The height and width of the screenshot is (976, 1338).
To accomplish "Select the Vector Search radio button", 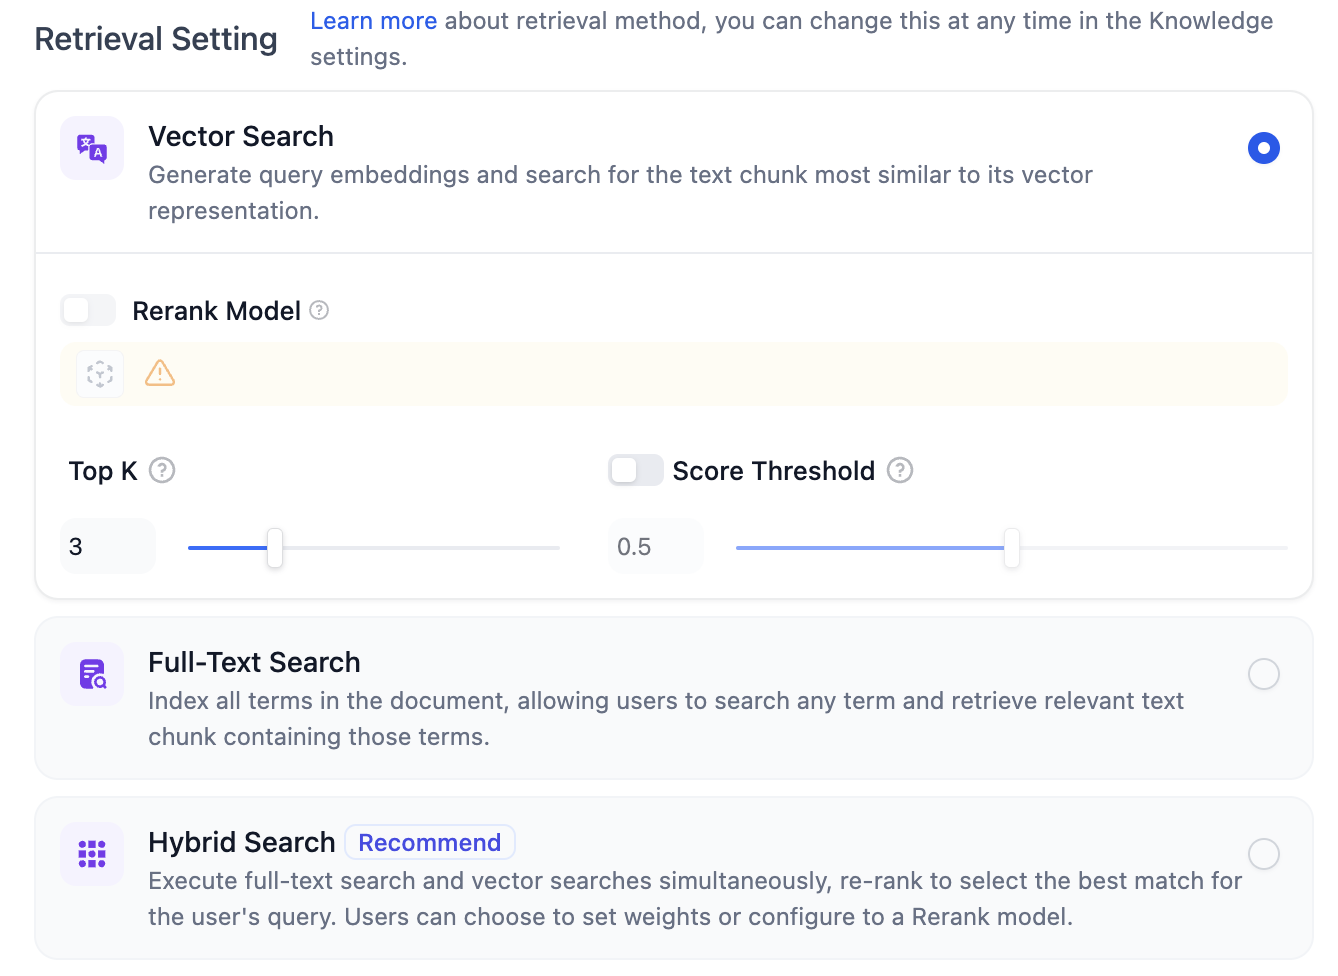I will point(1264,148).
